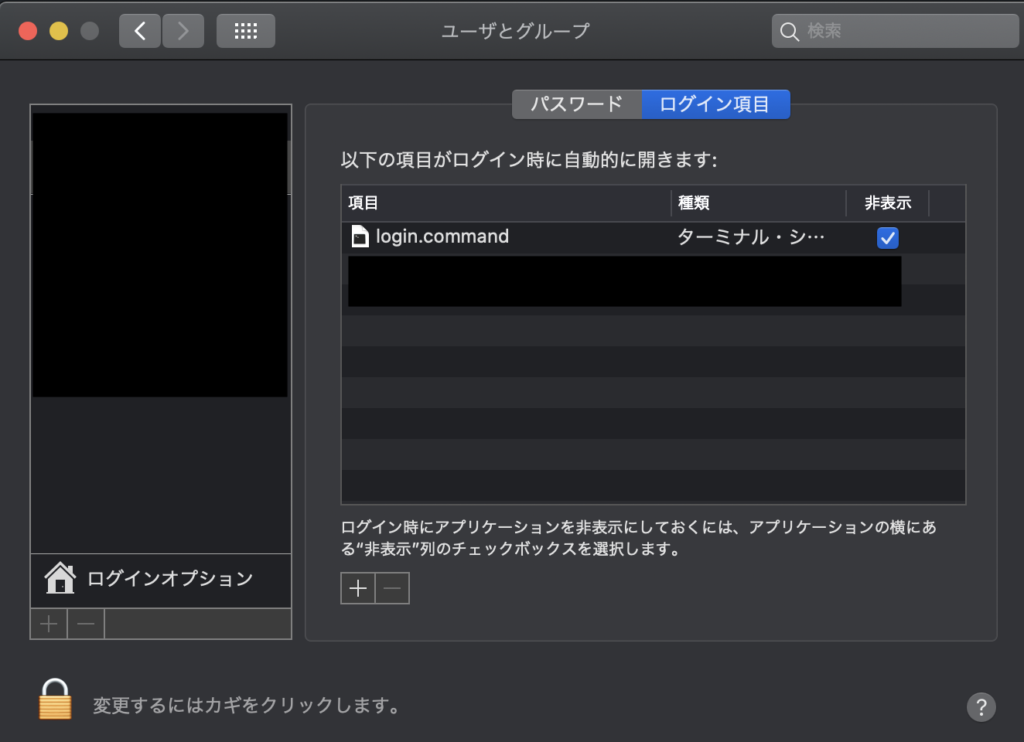
Task: Switch to the パスワード tab
Action: (576, 104)
